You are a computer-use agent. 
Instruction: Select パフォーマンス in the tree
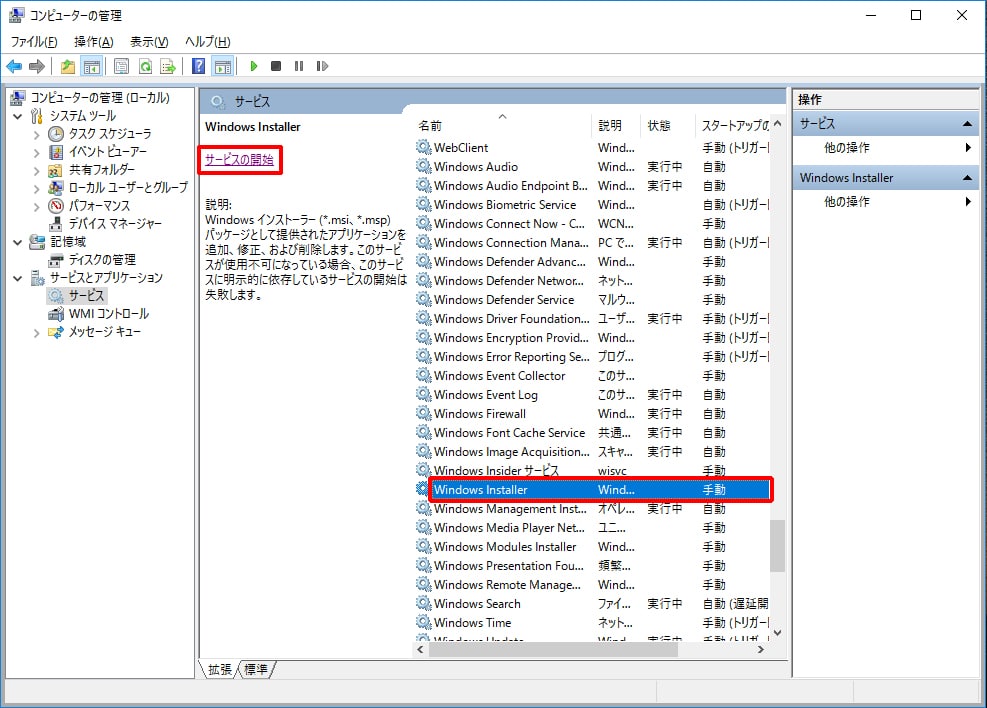coord(99,206)
